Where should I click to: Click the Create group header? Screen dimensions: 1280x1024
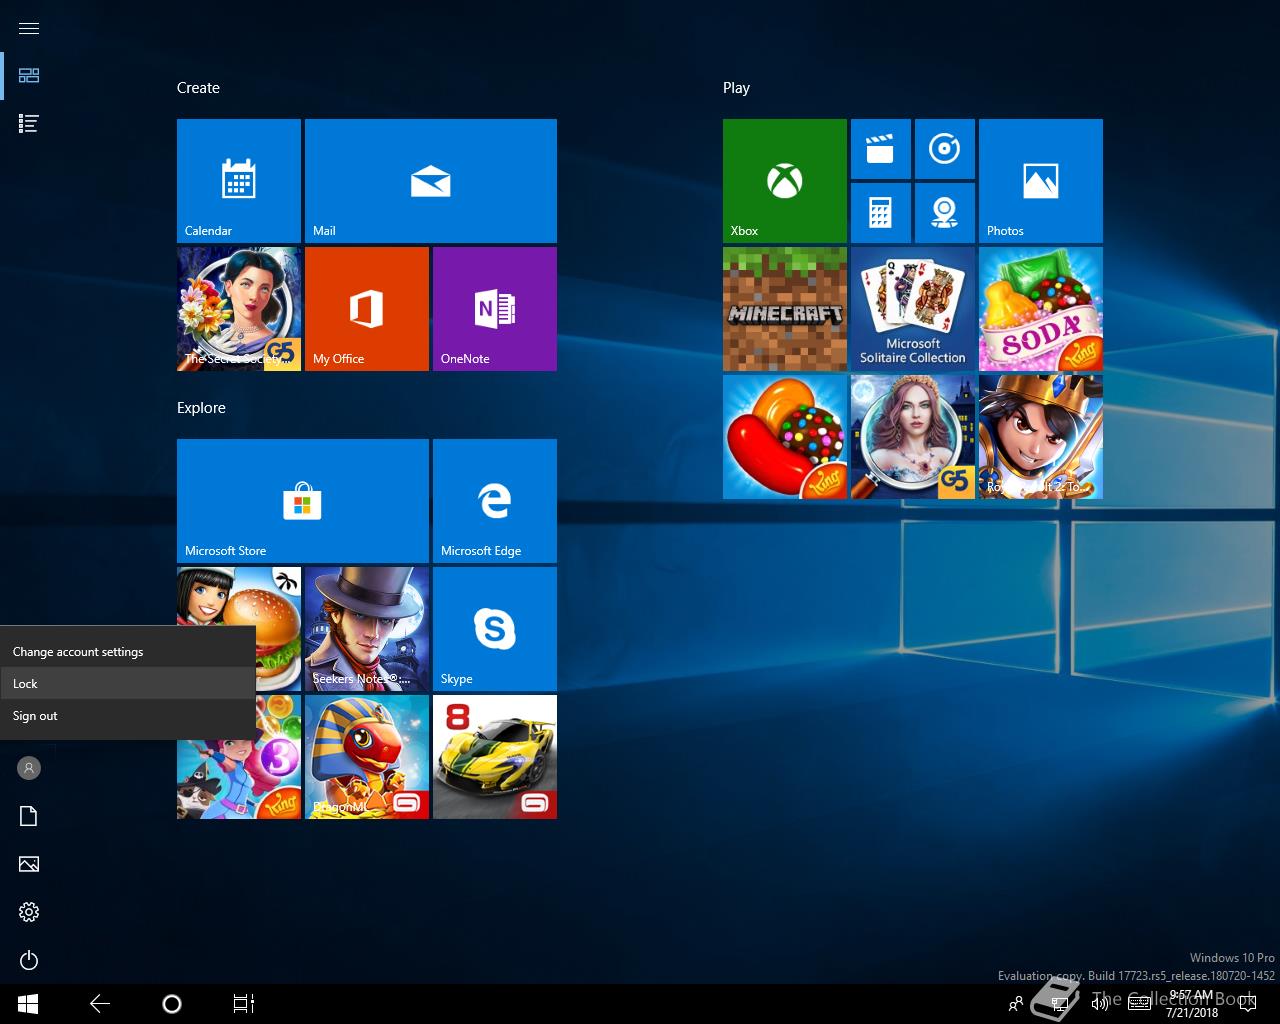(198, 88)
